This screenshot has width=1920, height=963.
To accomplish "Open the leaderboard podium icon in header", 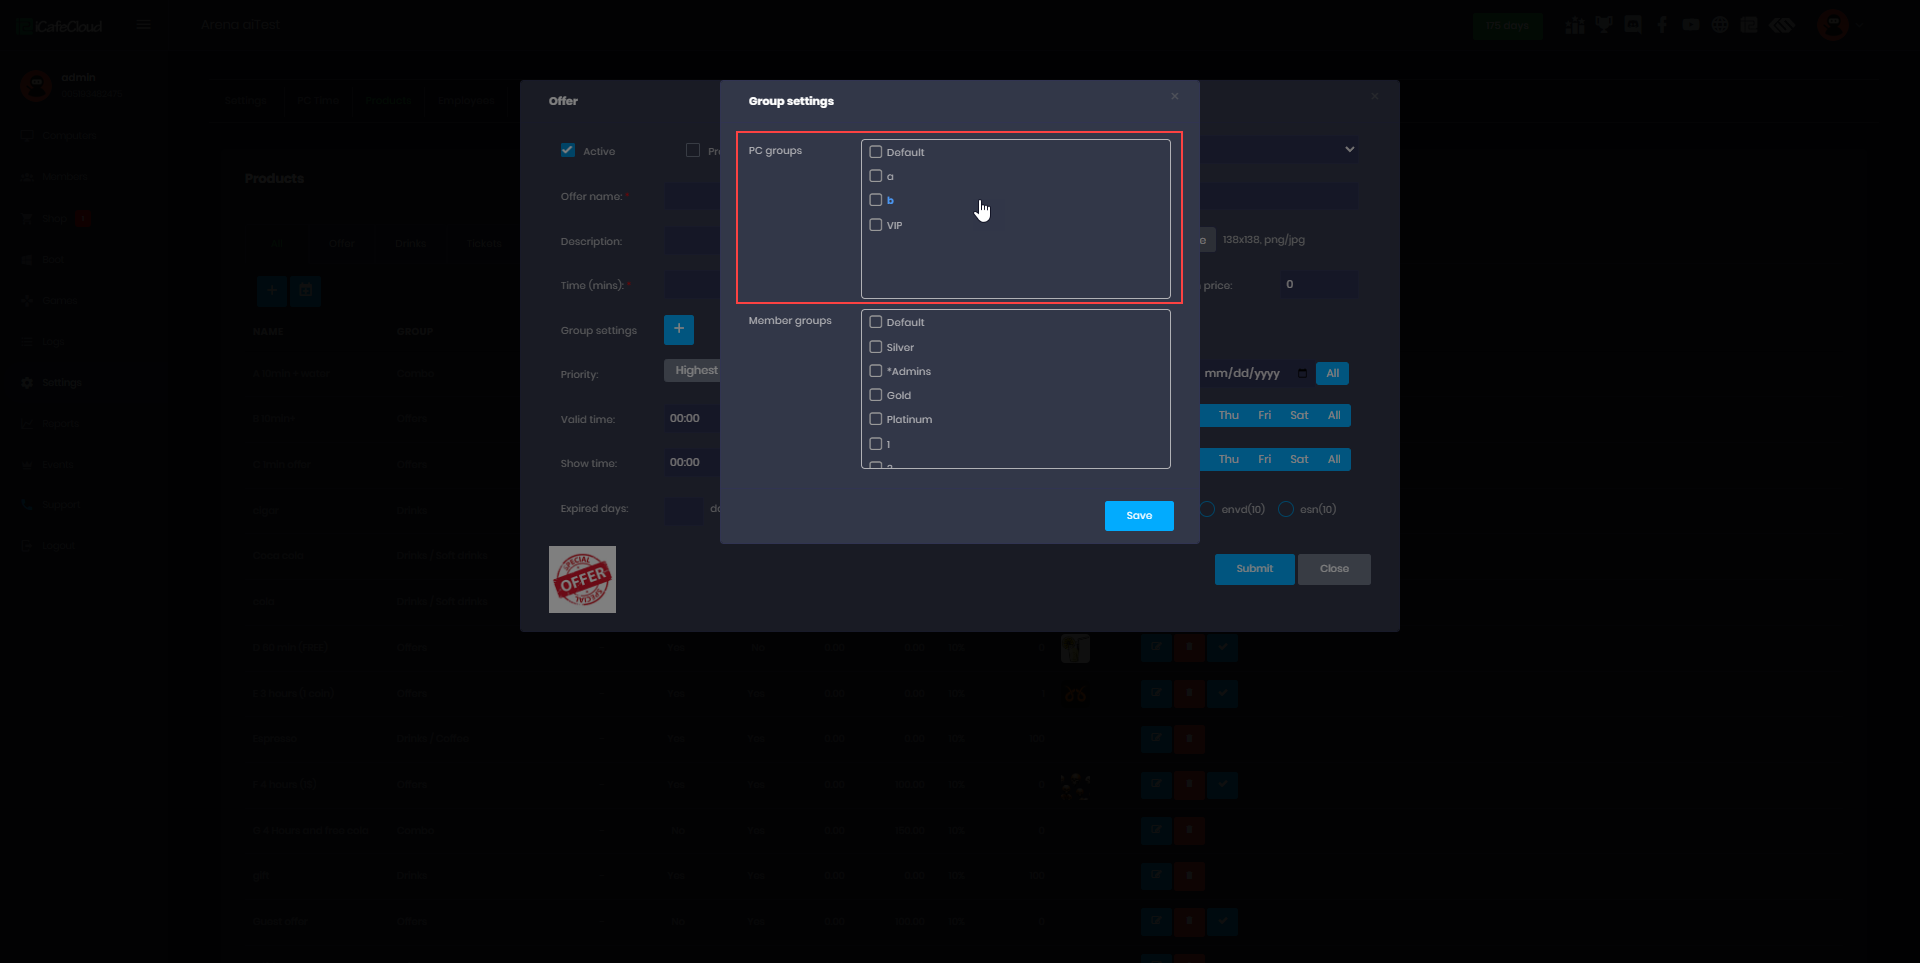I will click(x=1575, y=25).
